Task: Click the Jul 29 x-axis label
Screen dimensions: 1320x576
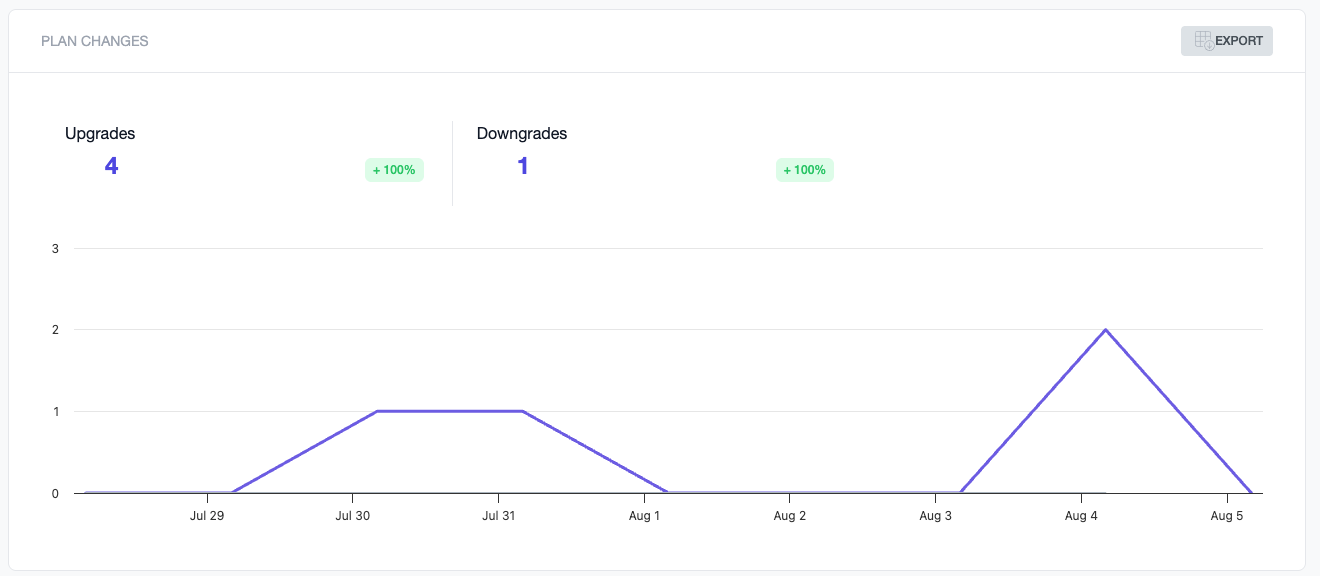Action: click(x=205, y=516)
